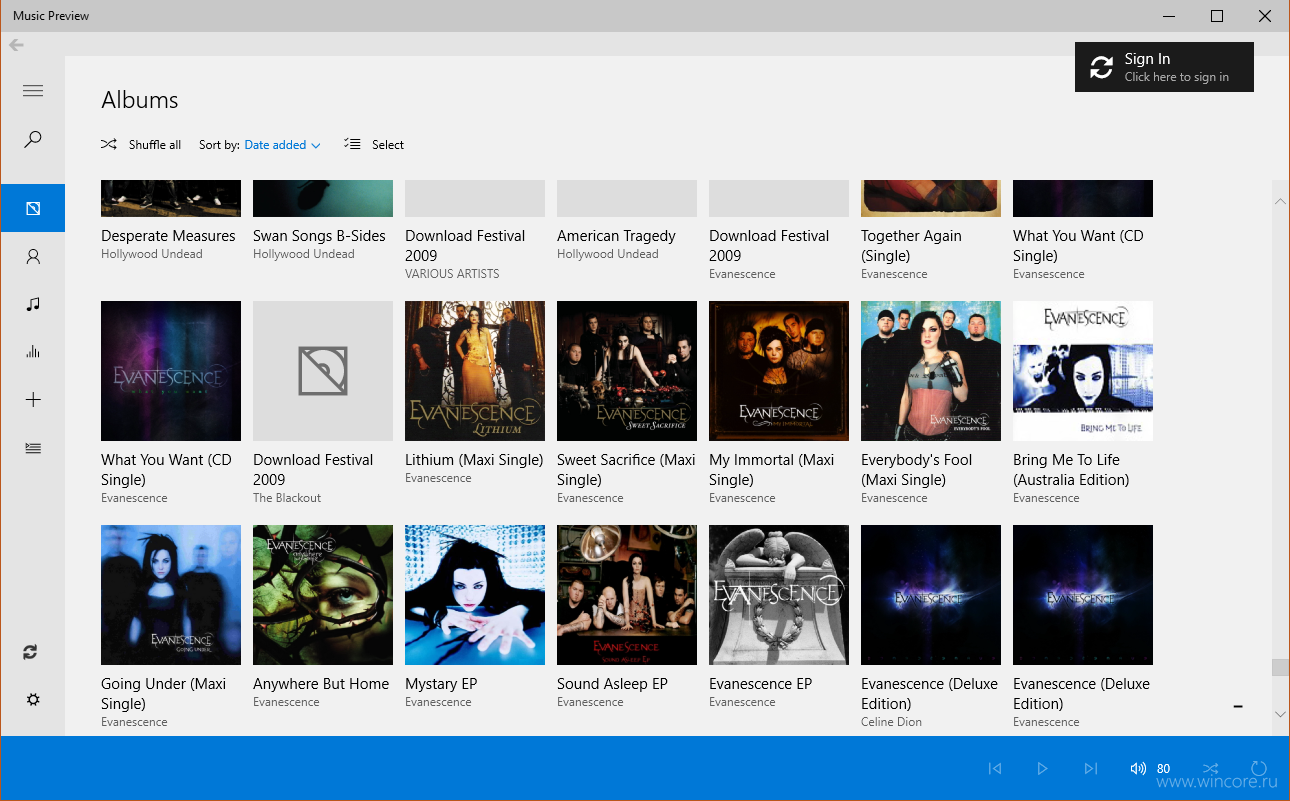Click the Anywhere But Home title text
The width and height of the screenshot is (1290, 801).
click(321, 684)
